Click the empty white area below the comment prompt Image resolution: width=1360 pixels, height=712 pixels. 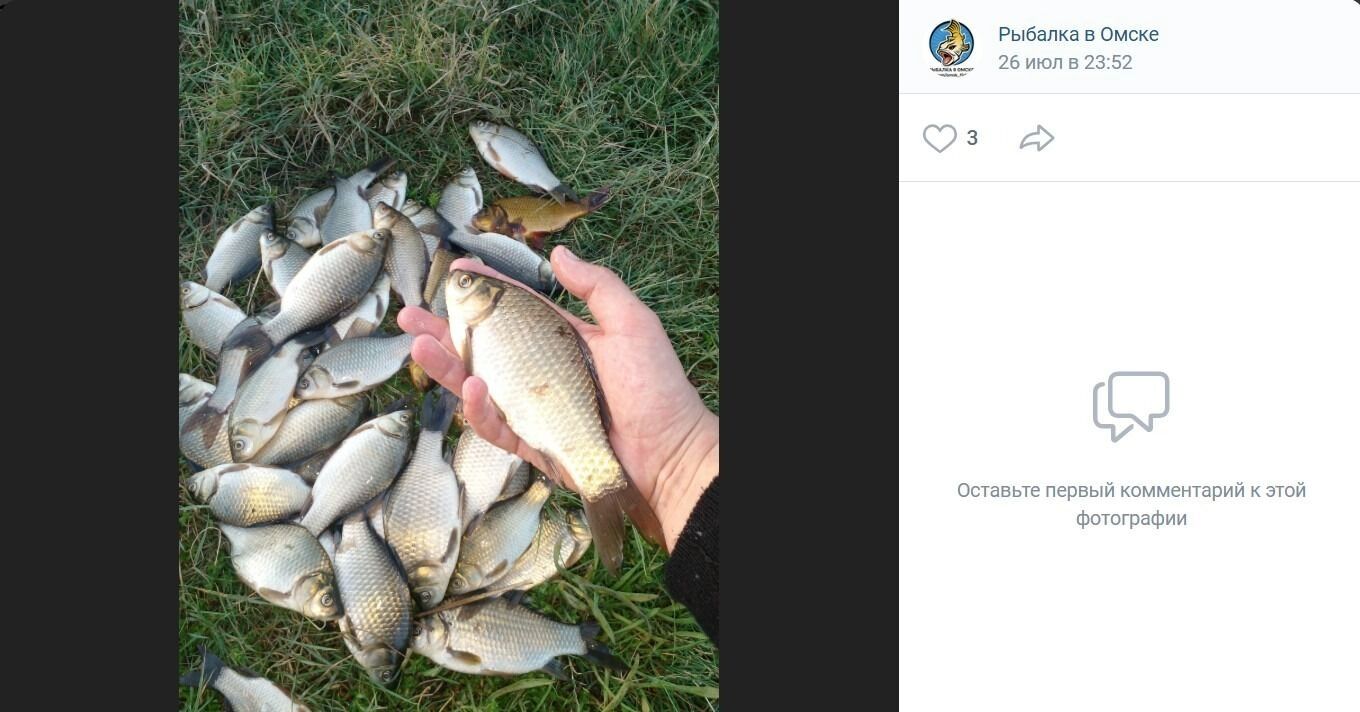point(1131,620)
